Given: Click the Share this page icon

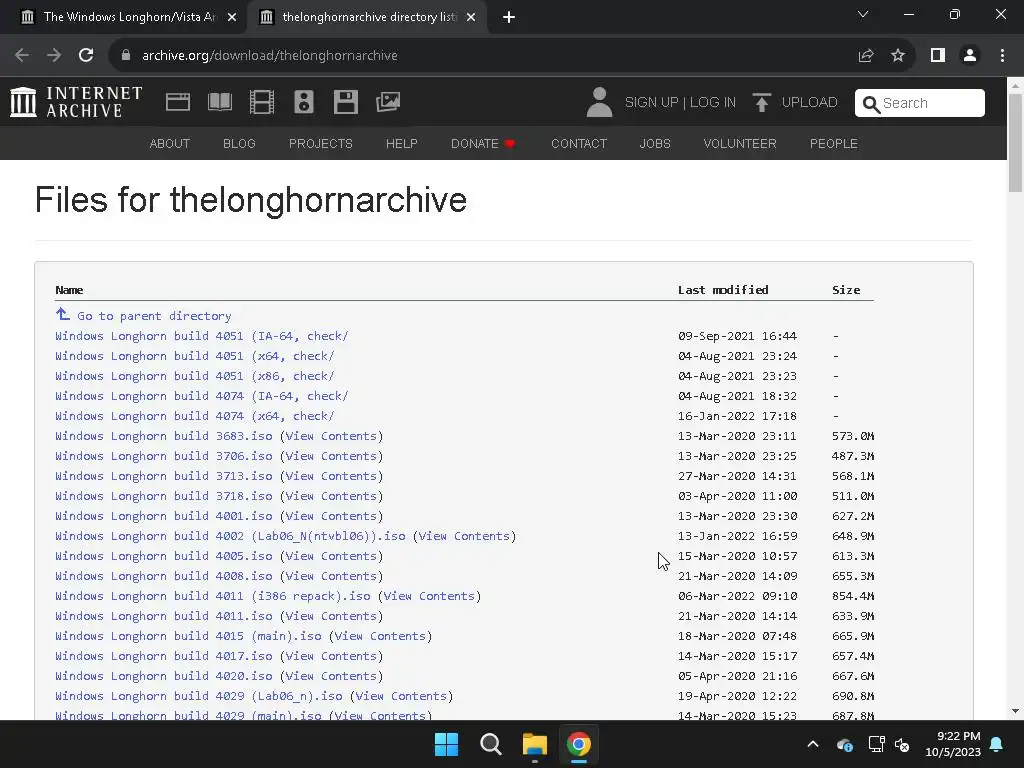Looking at the screenshot, I should 866,56.
